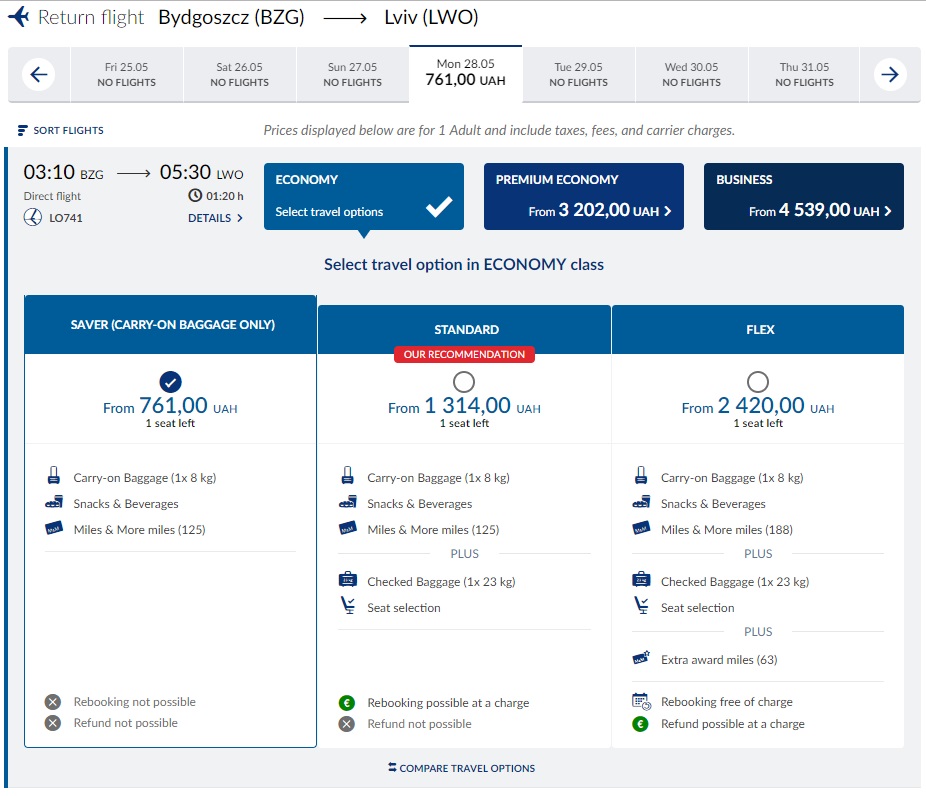Screen dimensions: 926x796
Task: Select the Flex fare radio button
Action: 758,381
